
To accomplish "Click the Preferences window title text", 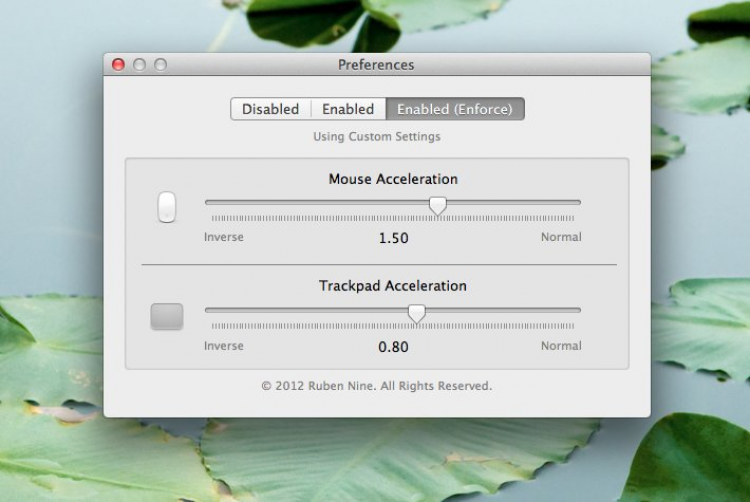I will tap(376, 65).
